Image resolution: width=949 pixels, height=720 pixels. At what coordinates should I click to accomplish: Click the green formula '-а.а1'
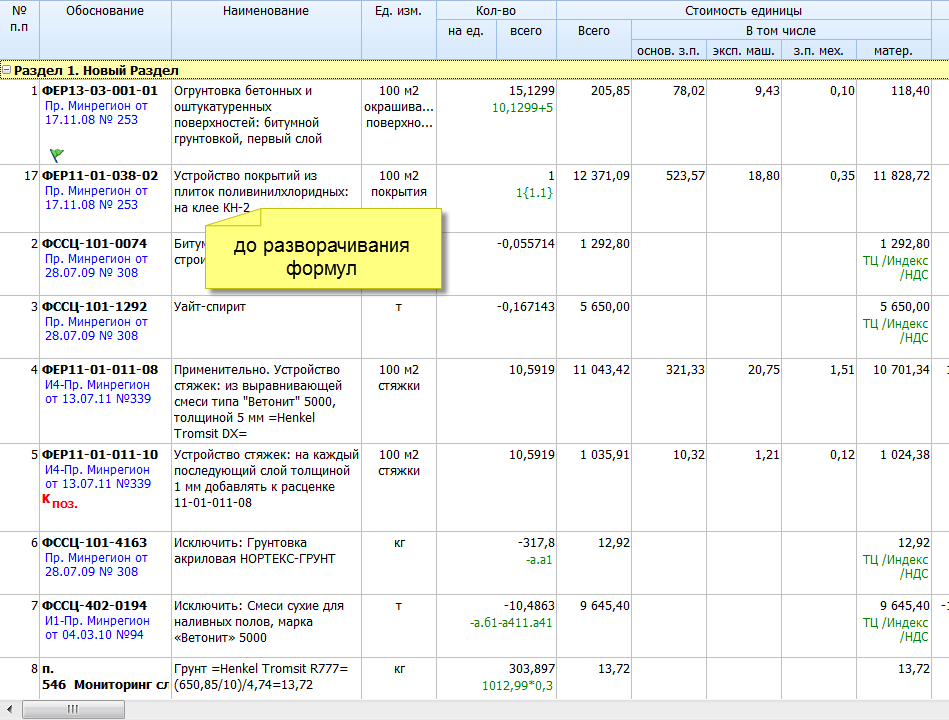(x=539, y=560)
